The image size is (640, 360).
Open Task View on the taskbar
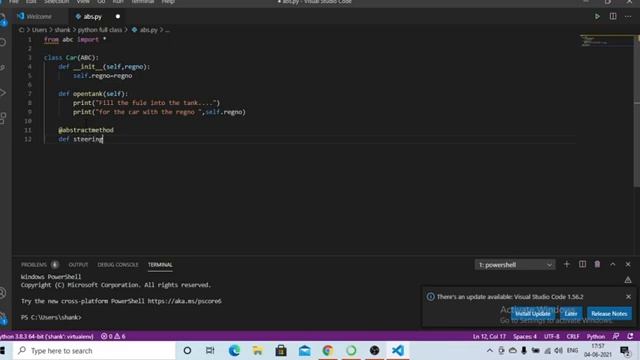(x=210, y=351)
